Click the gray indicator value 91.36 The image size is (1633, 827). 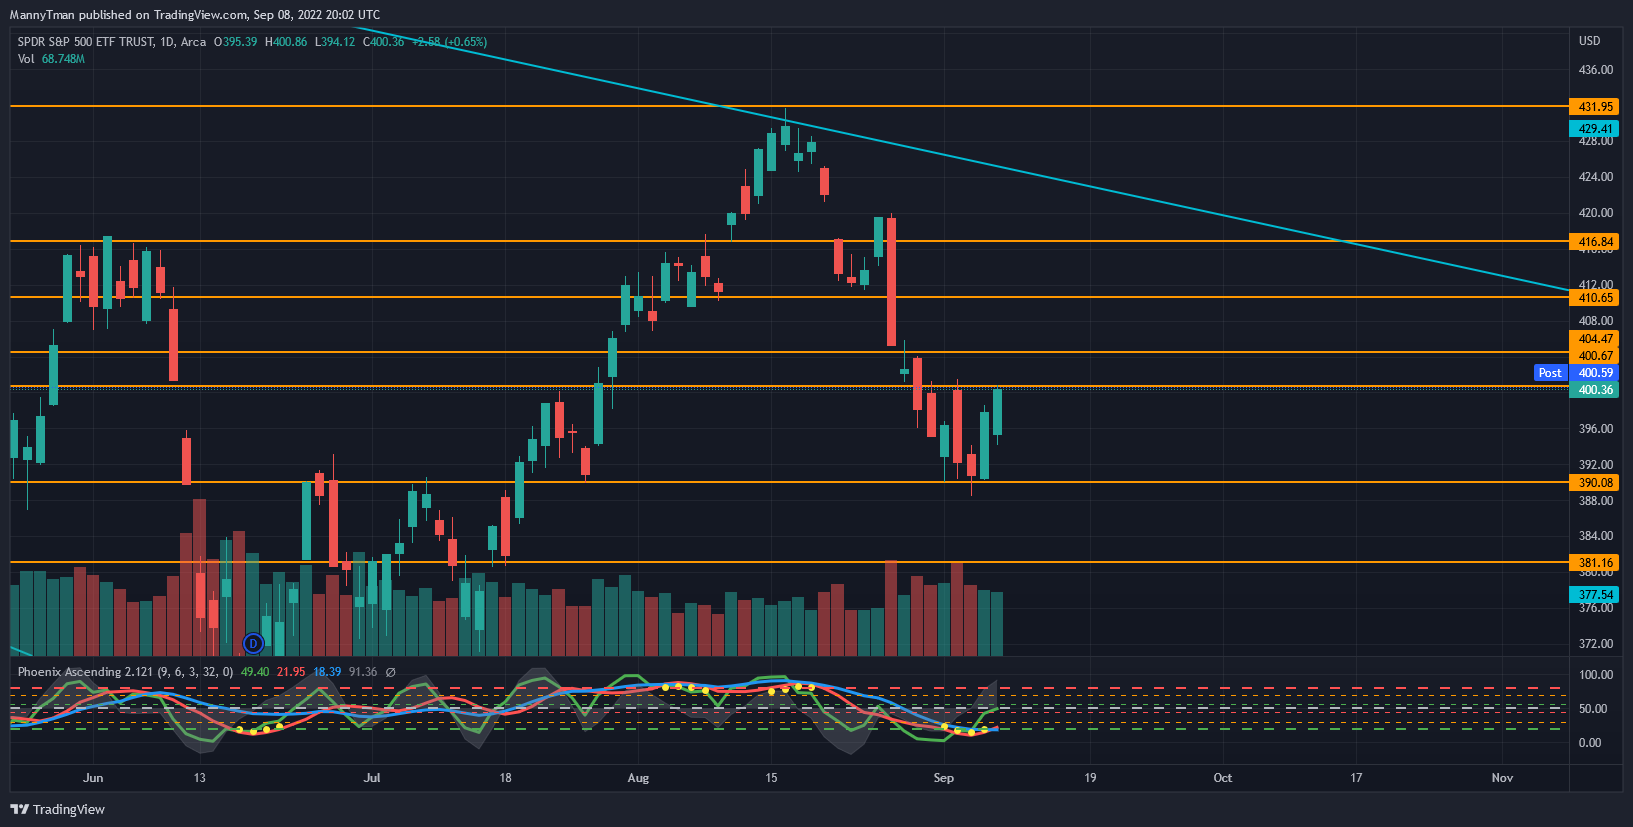click(363, 672)
